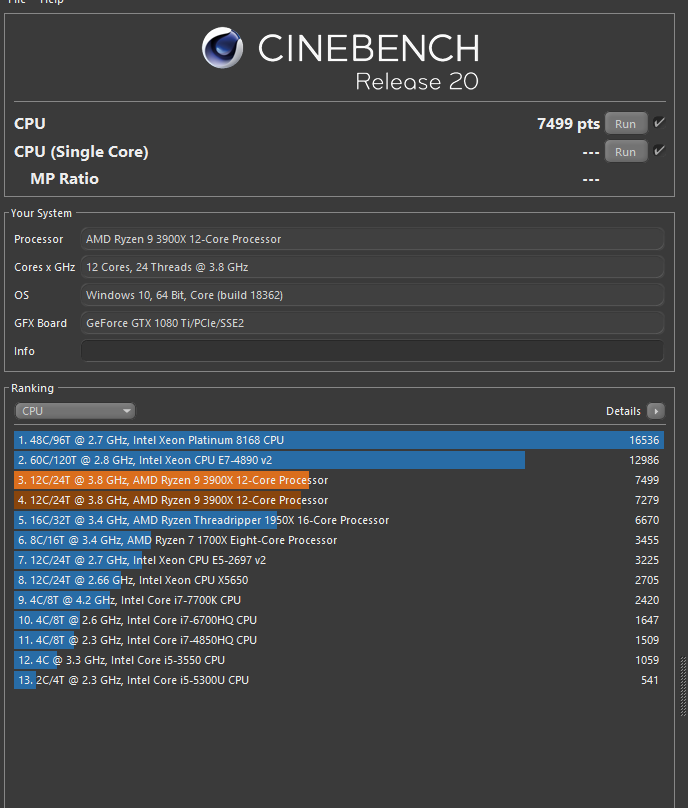Select the Intel Core i7-6700HQ ranking row
688x808 pixels.
339,620
